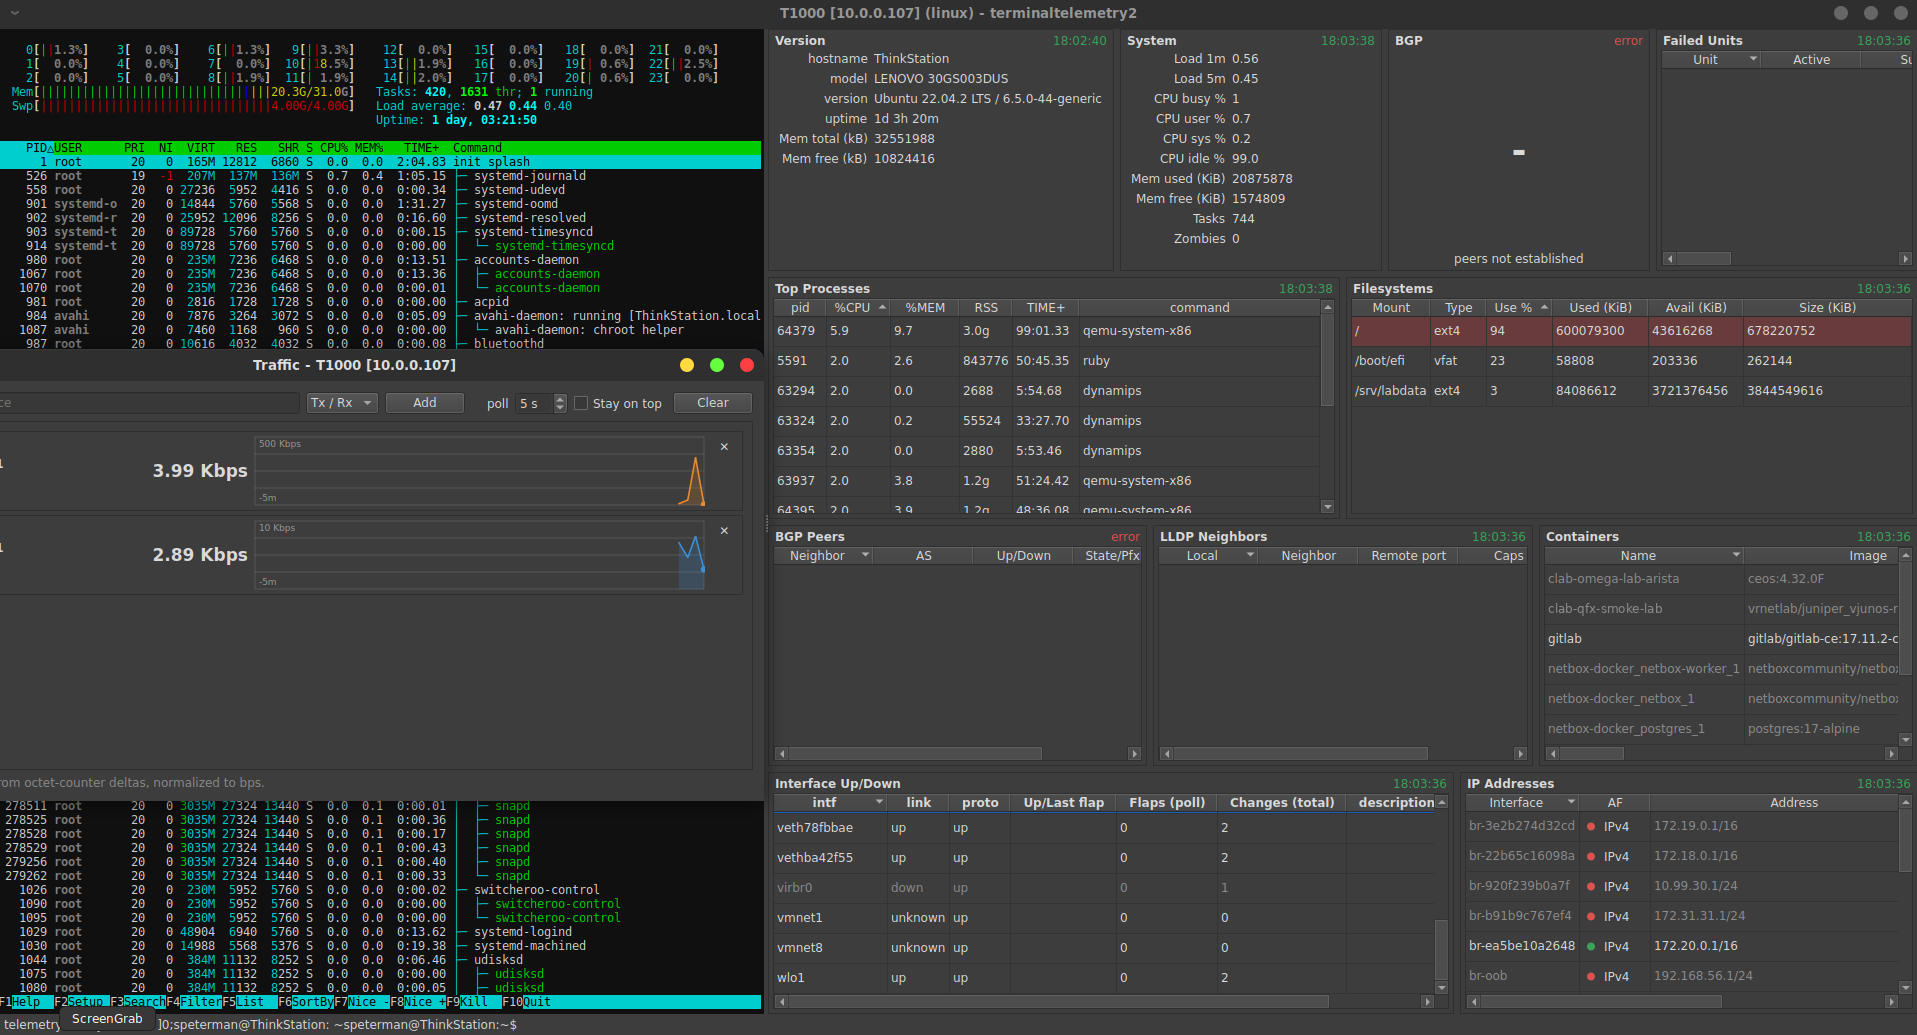The width and height of the screenshot is (1917, 1035).
Task: Select the gitlab container row
Action: 1722,639
